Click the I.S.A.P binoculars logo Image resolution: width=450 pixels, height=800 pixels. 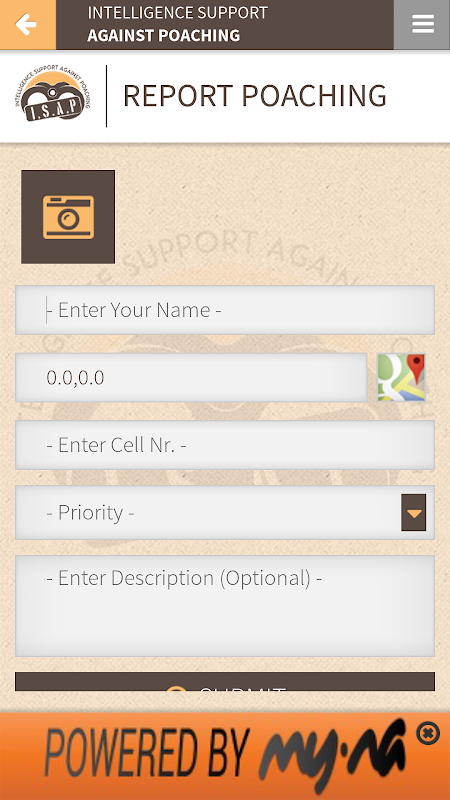point(53,94)
